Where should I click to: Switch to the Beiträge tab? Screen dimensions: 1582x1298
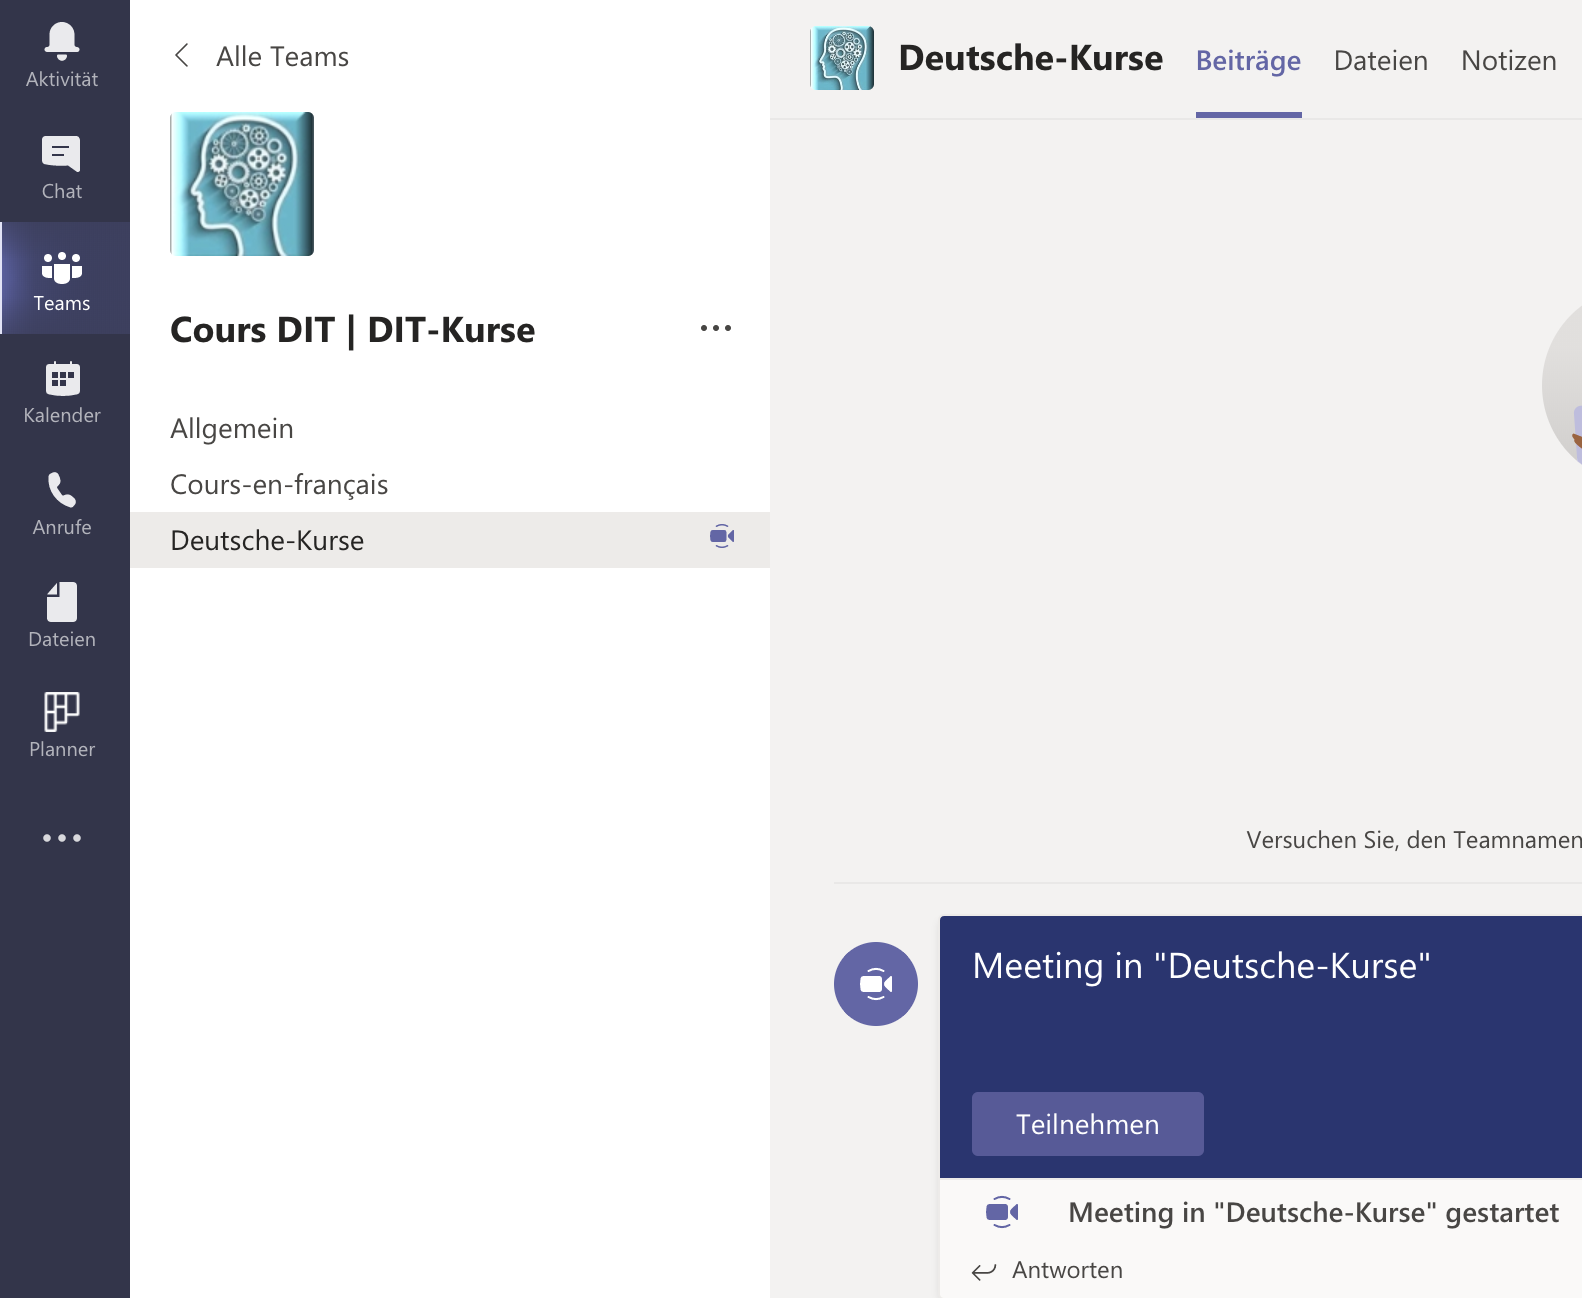click(1249, 61)
